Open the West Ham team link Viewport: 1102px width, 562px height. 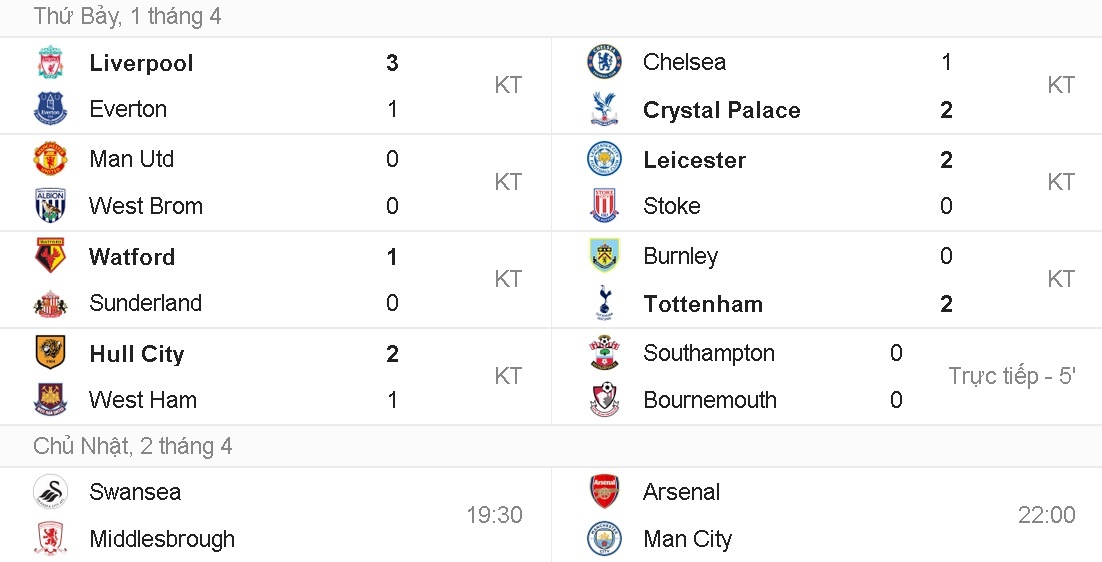[143, 400]
